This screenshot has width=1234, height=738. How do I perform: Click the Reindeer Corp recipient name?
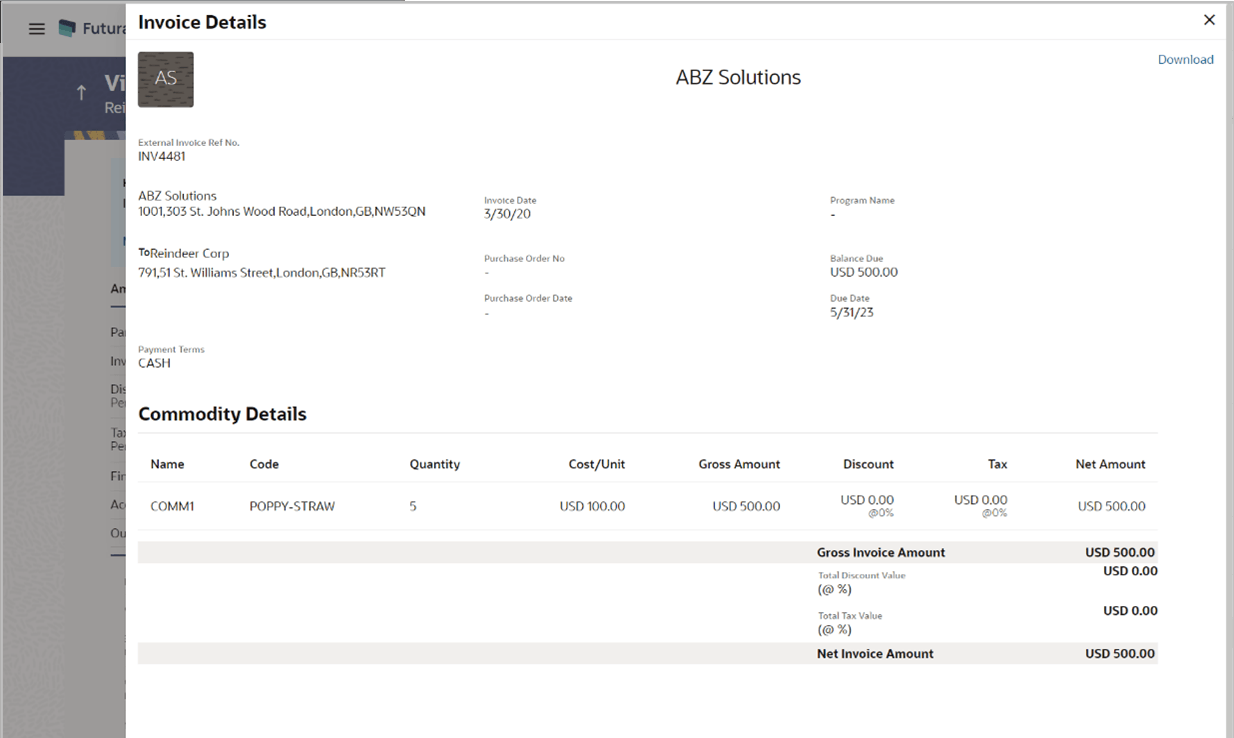point(189,254)
